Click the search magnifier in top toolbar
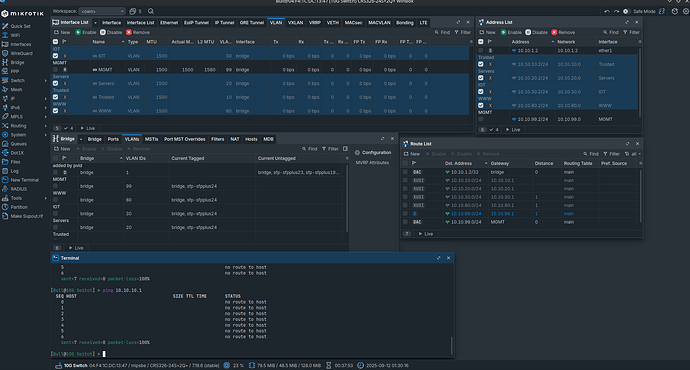690x370 pixels. (151, 11)
